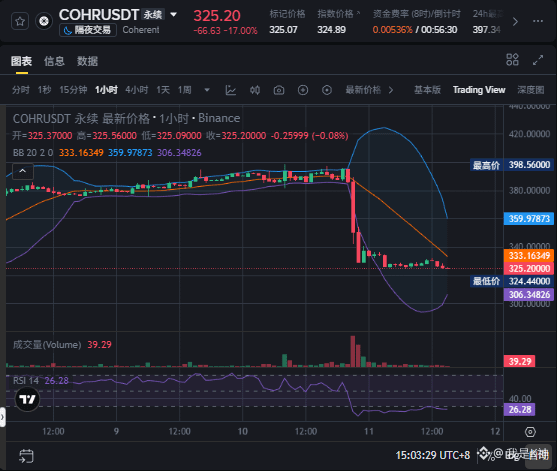Click the 324.44000 最低价 price label
The width and height of the screenshot is (557, 471).
point(512,281)
